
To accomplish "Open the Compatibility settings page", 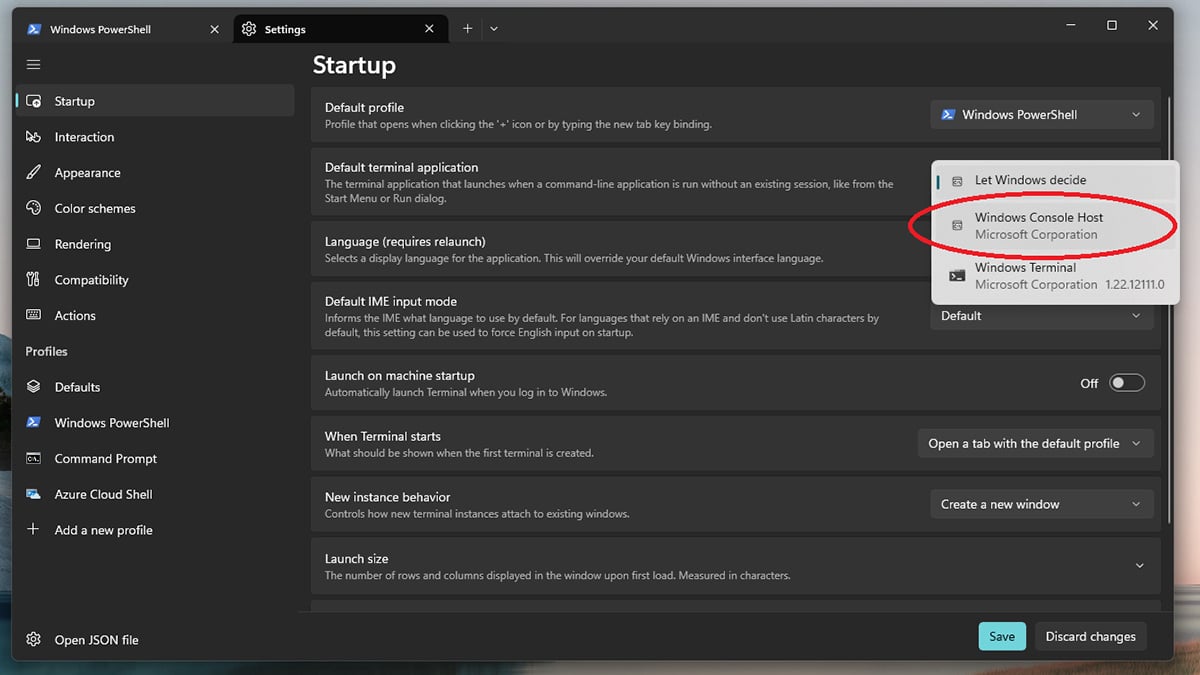I will [x=155, y=280].
